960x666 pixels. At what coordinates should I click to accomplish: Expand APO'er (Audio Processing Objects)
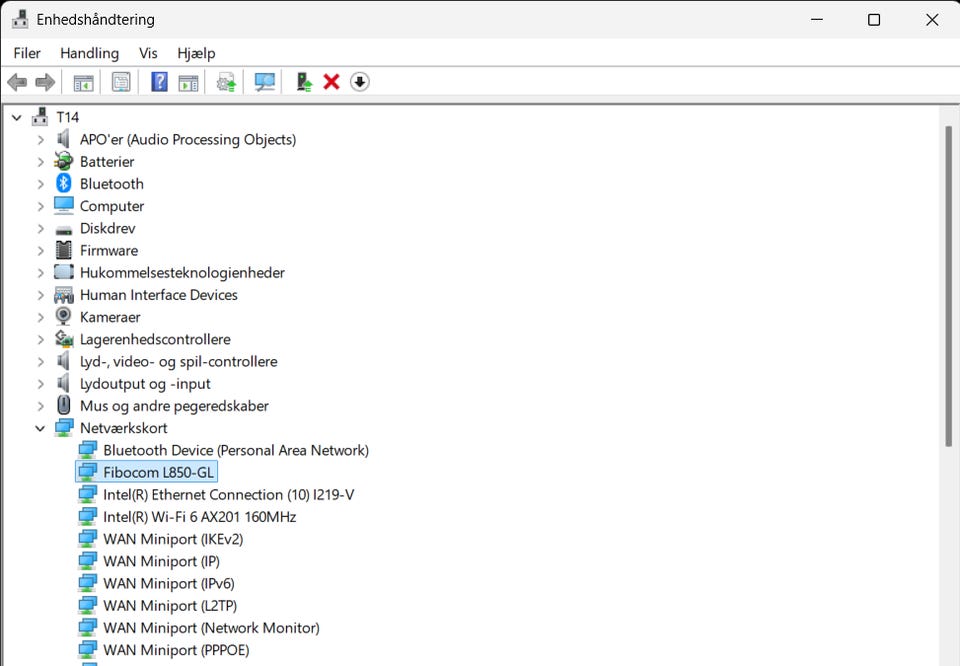click(x=40, y=140)
